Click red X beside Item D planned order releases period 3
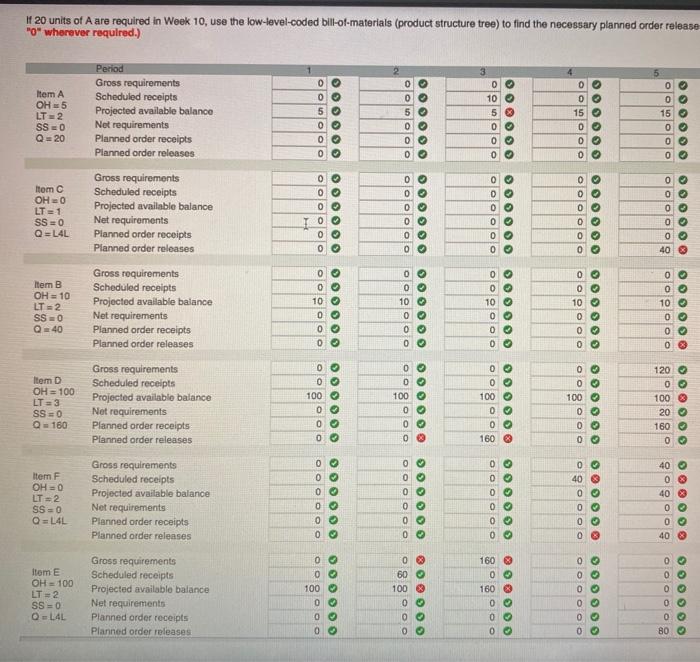The width and height of the screenshot is (700, 662). tap(508, 439)
